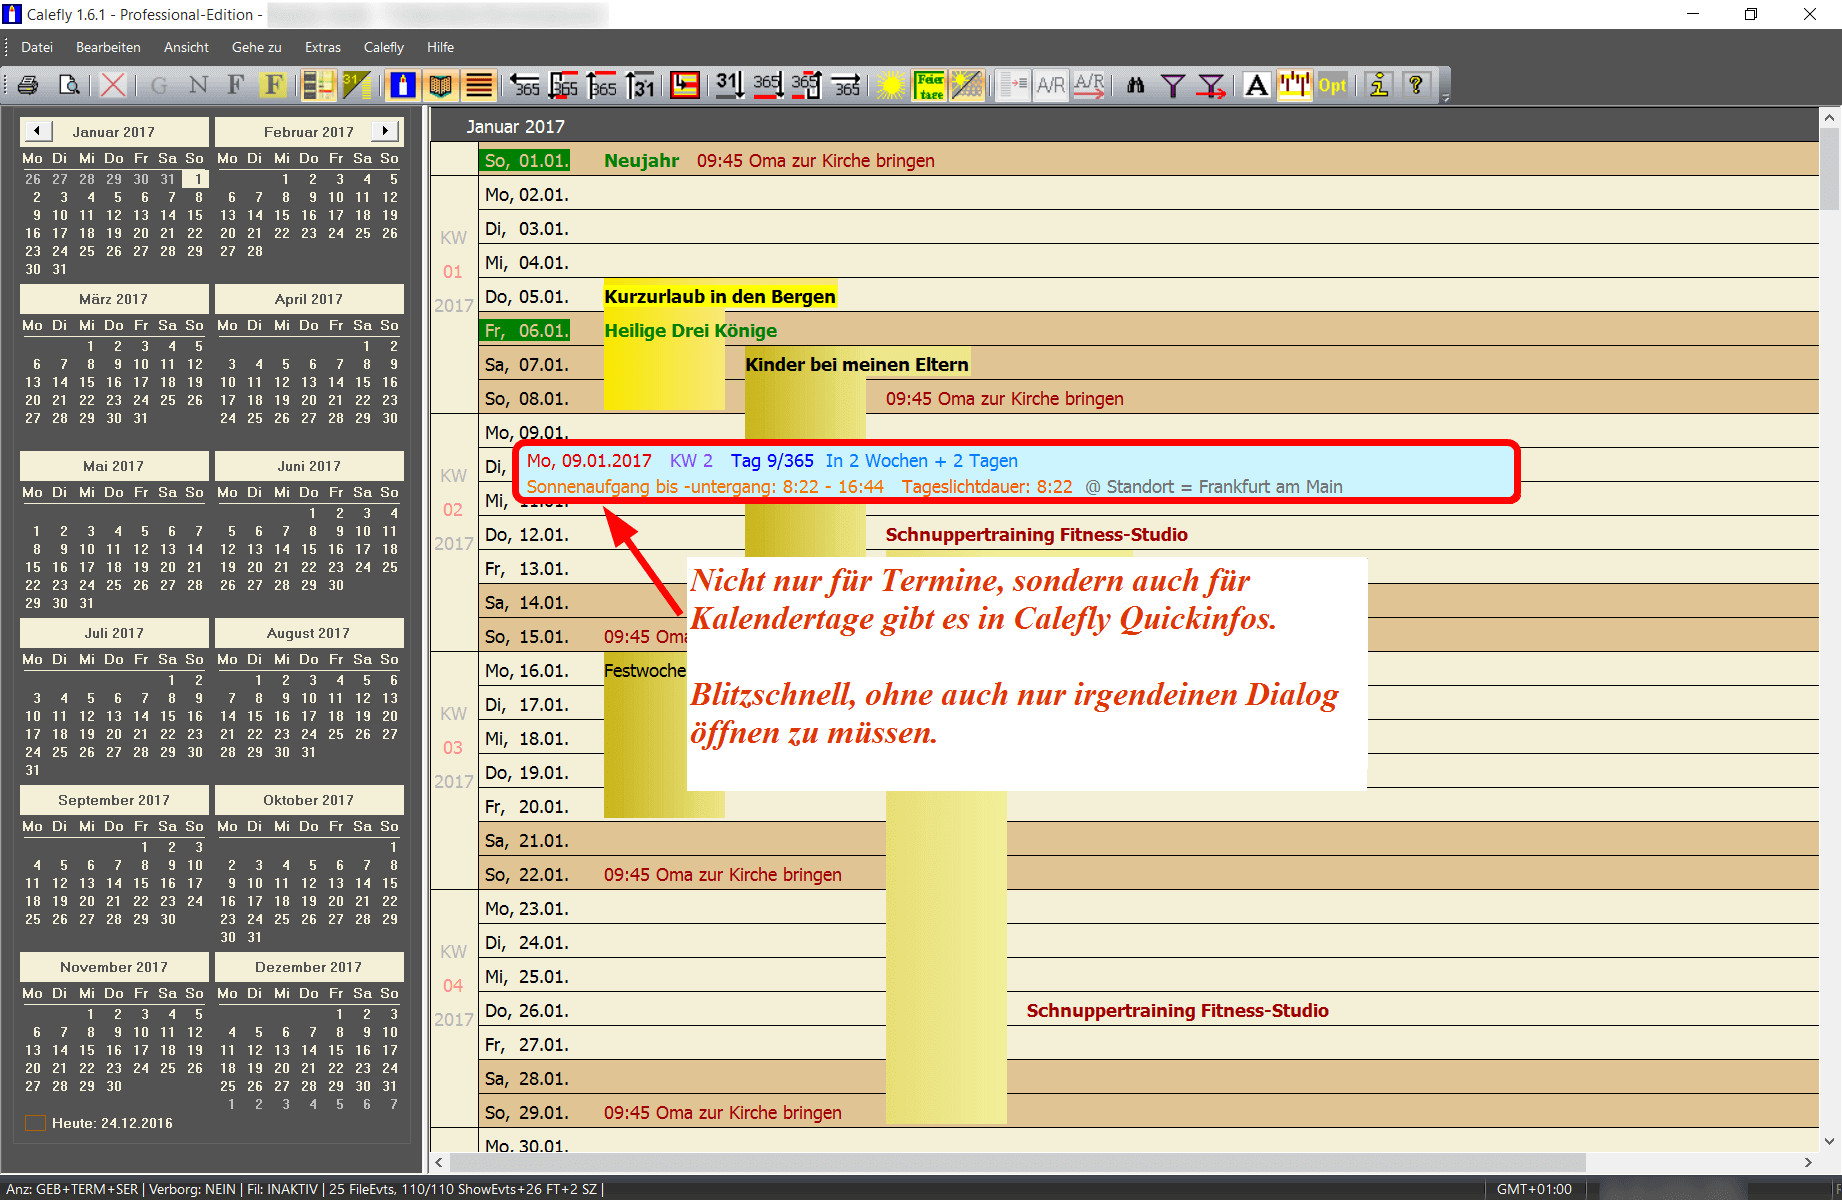Click the right arrow 365 year-forward icon
The height and width of the screenshot is (1200, 1842).
pyautogui.click(x=846, y=85)
